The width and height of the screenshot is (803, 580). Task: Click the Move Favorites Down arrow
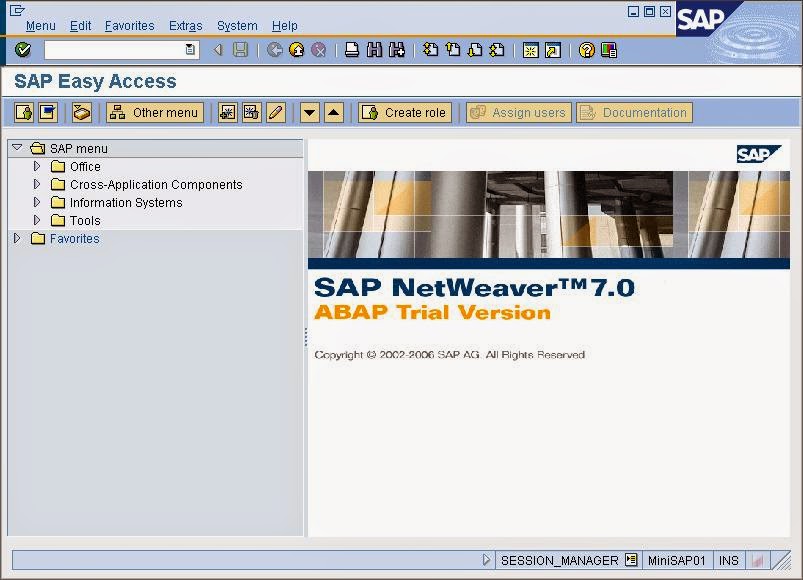pos(310,113)
